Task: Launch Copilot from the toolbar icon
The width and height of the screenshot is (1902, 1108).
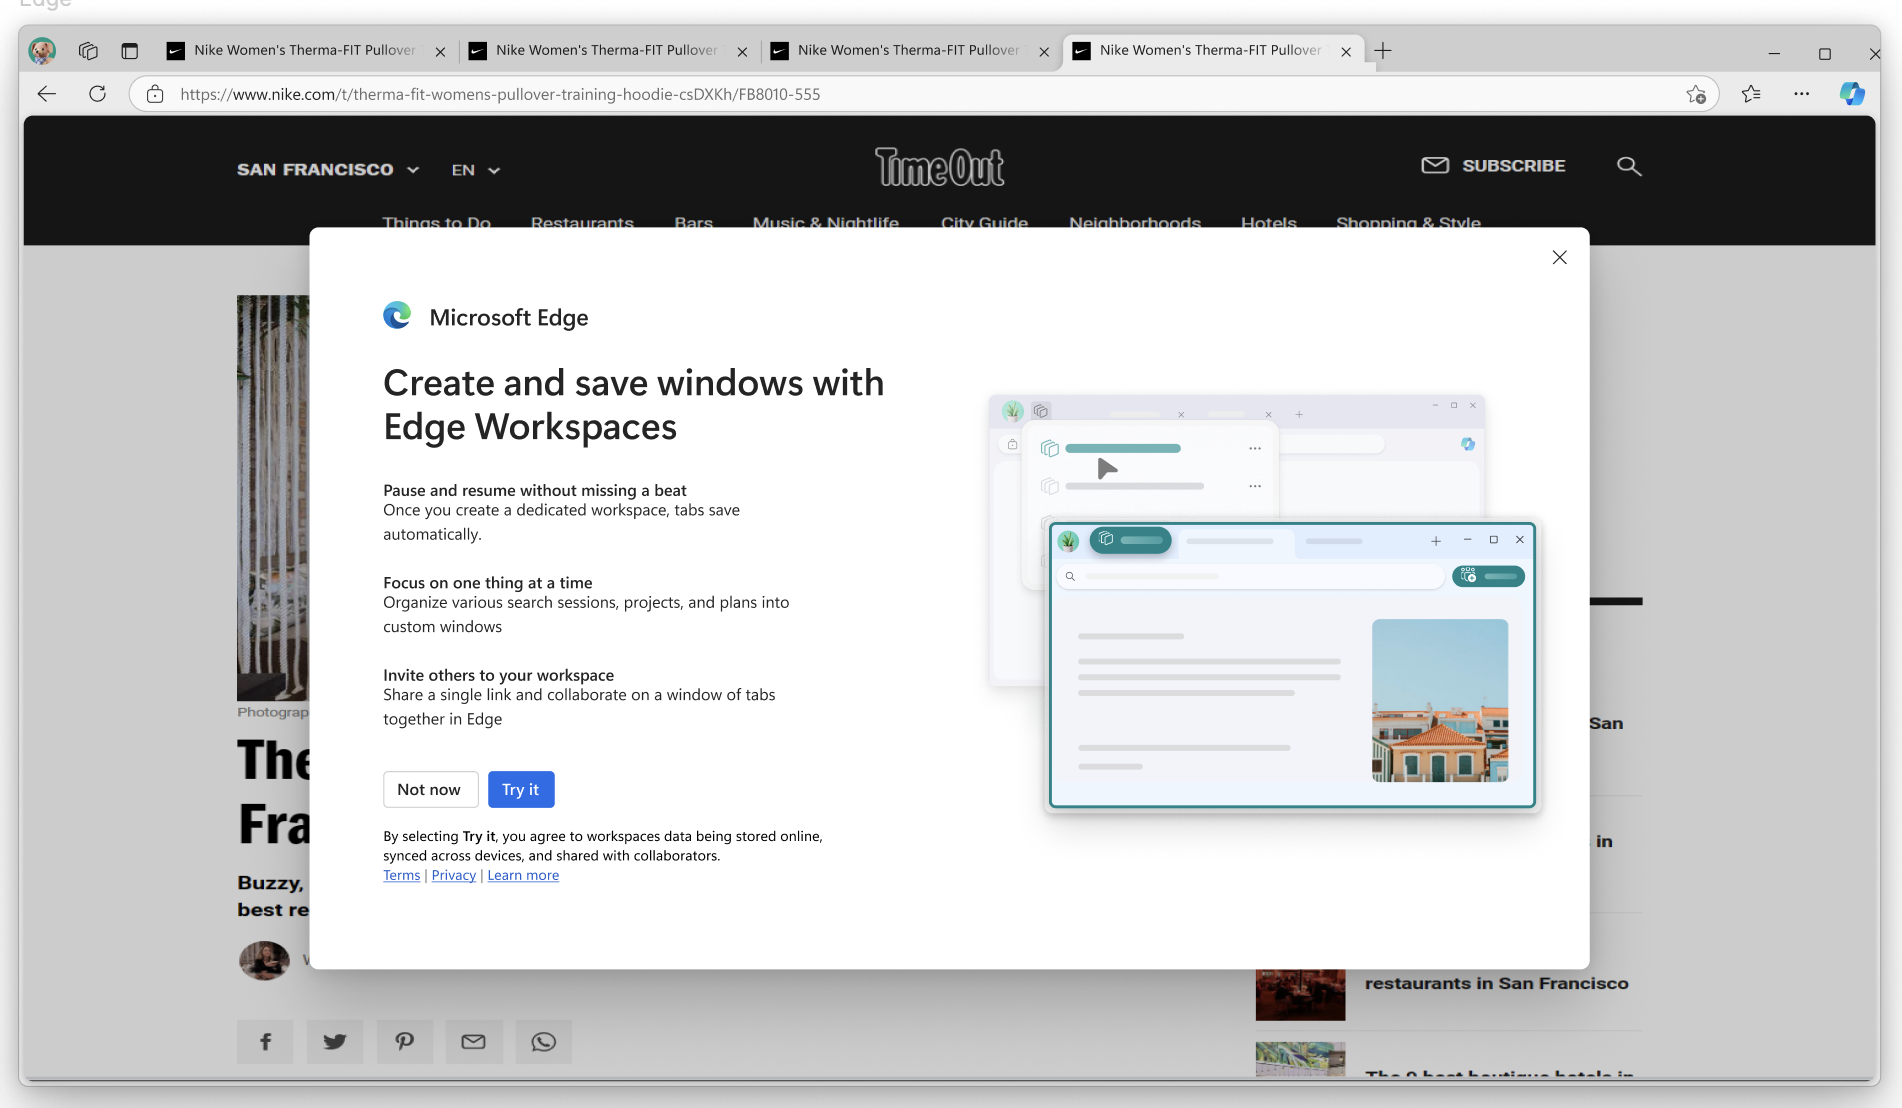Action: (1852, 94)
